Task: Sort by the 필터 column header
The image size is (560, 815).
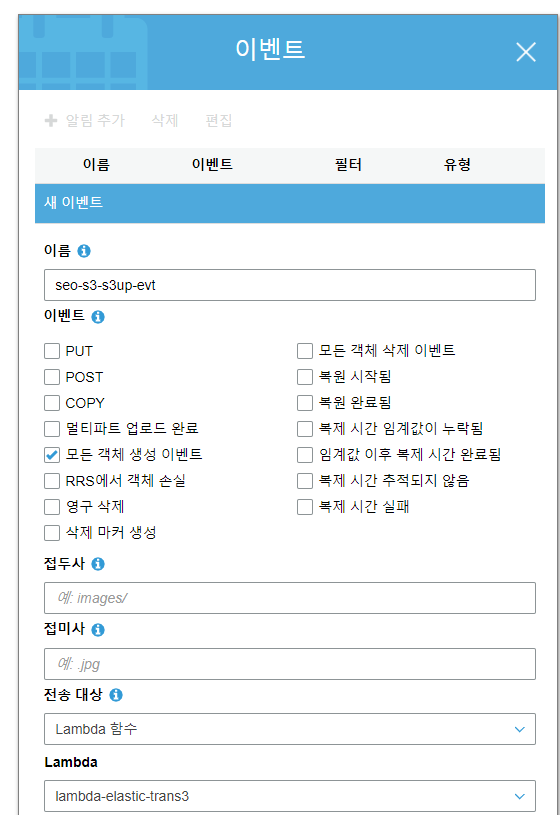Action: click(348, 165)
